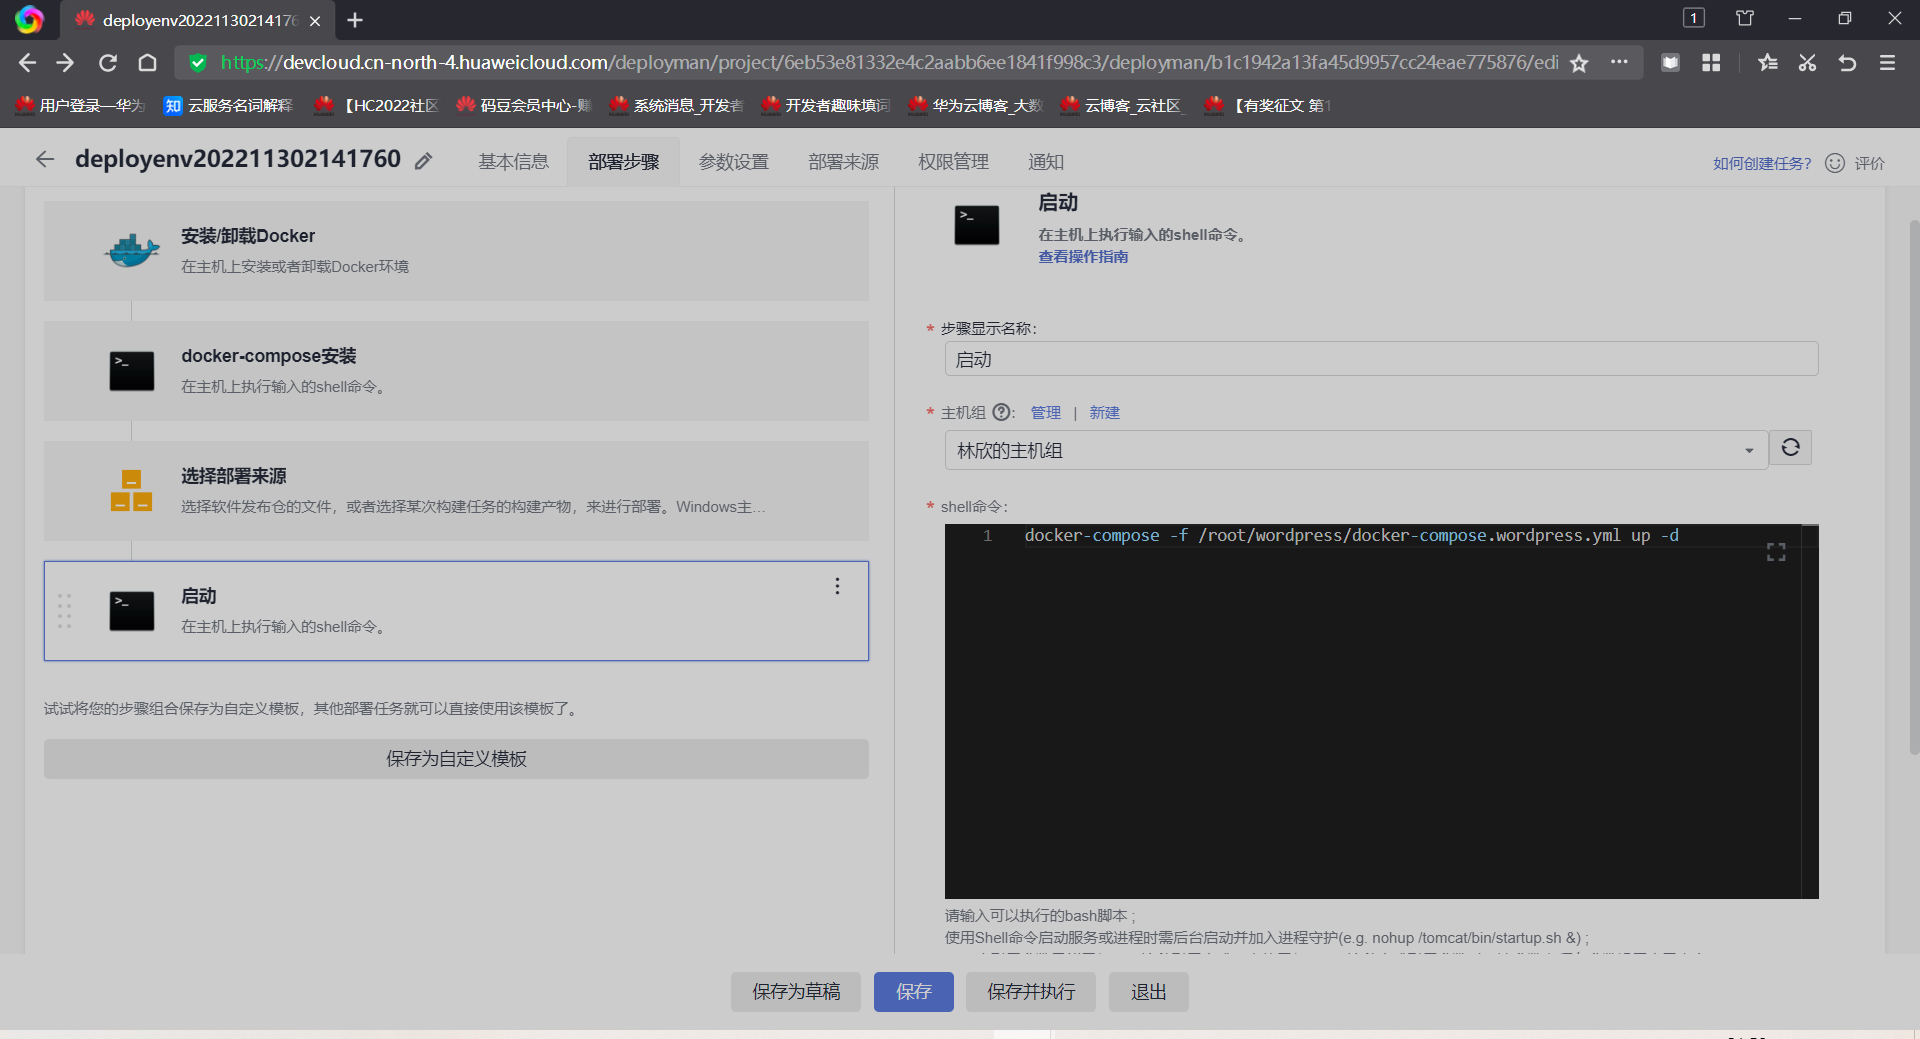The height and width of the screenshot is (1039, 1920).
Task: Click 保存为草稿 button
Action: 796,992
